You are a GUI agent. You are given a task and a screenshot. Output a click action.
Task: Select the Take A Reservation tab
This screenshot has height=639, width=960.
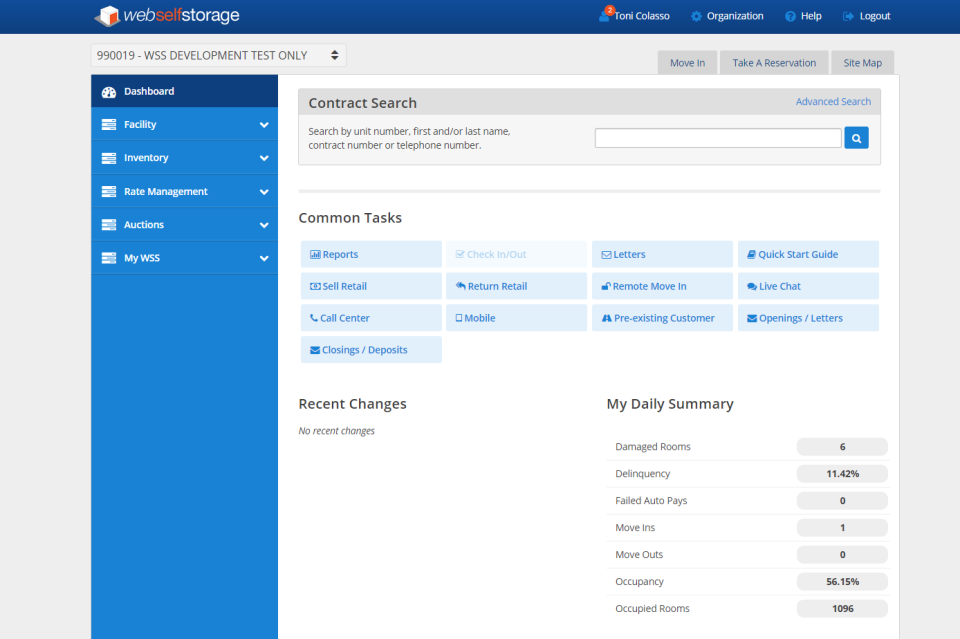coord(773,62)
